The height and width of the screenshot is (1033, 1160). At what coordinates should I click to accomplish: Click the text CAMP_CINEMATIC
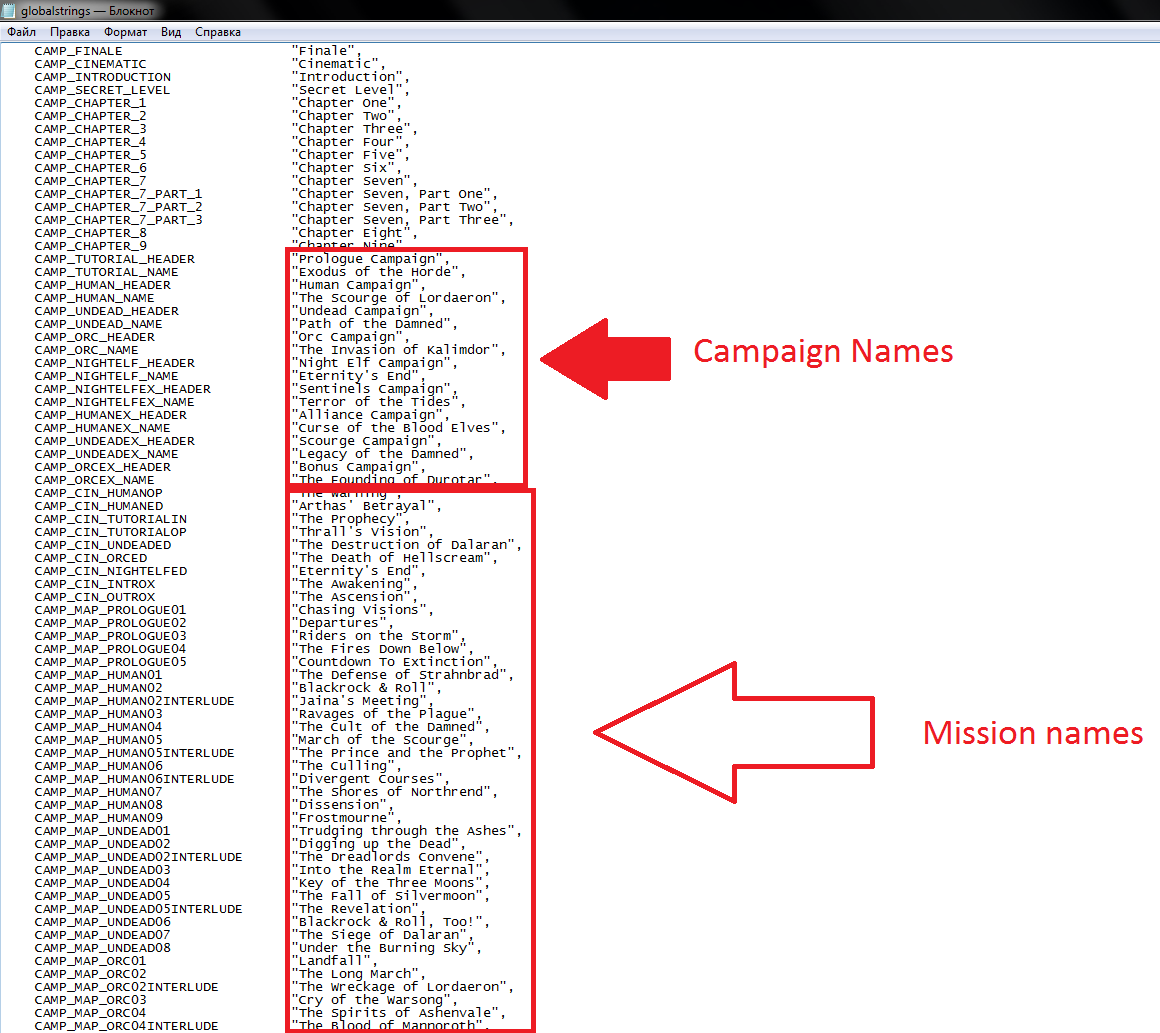click(x=90, y=64)
